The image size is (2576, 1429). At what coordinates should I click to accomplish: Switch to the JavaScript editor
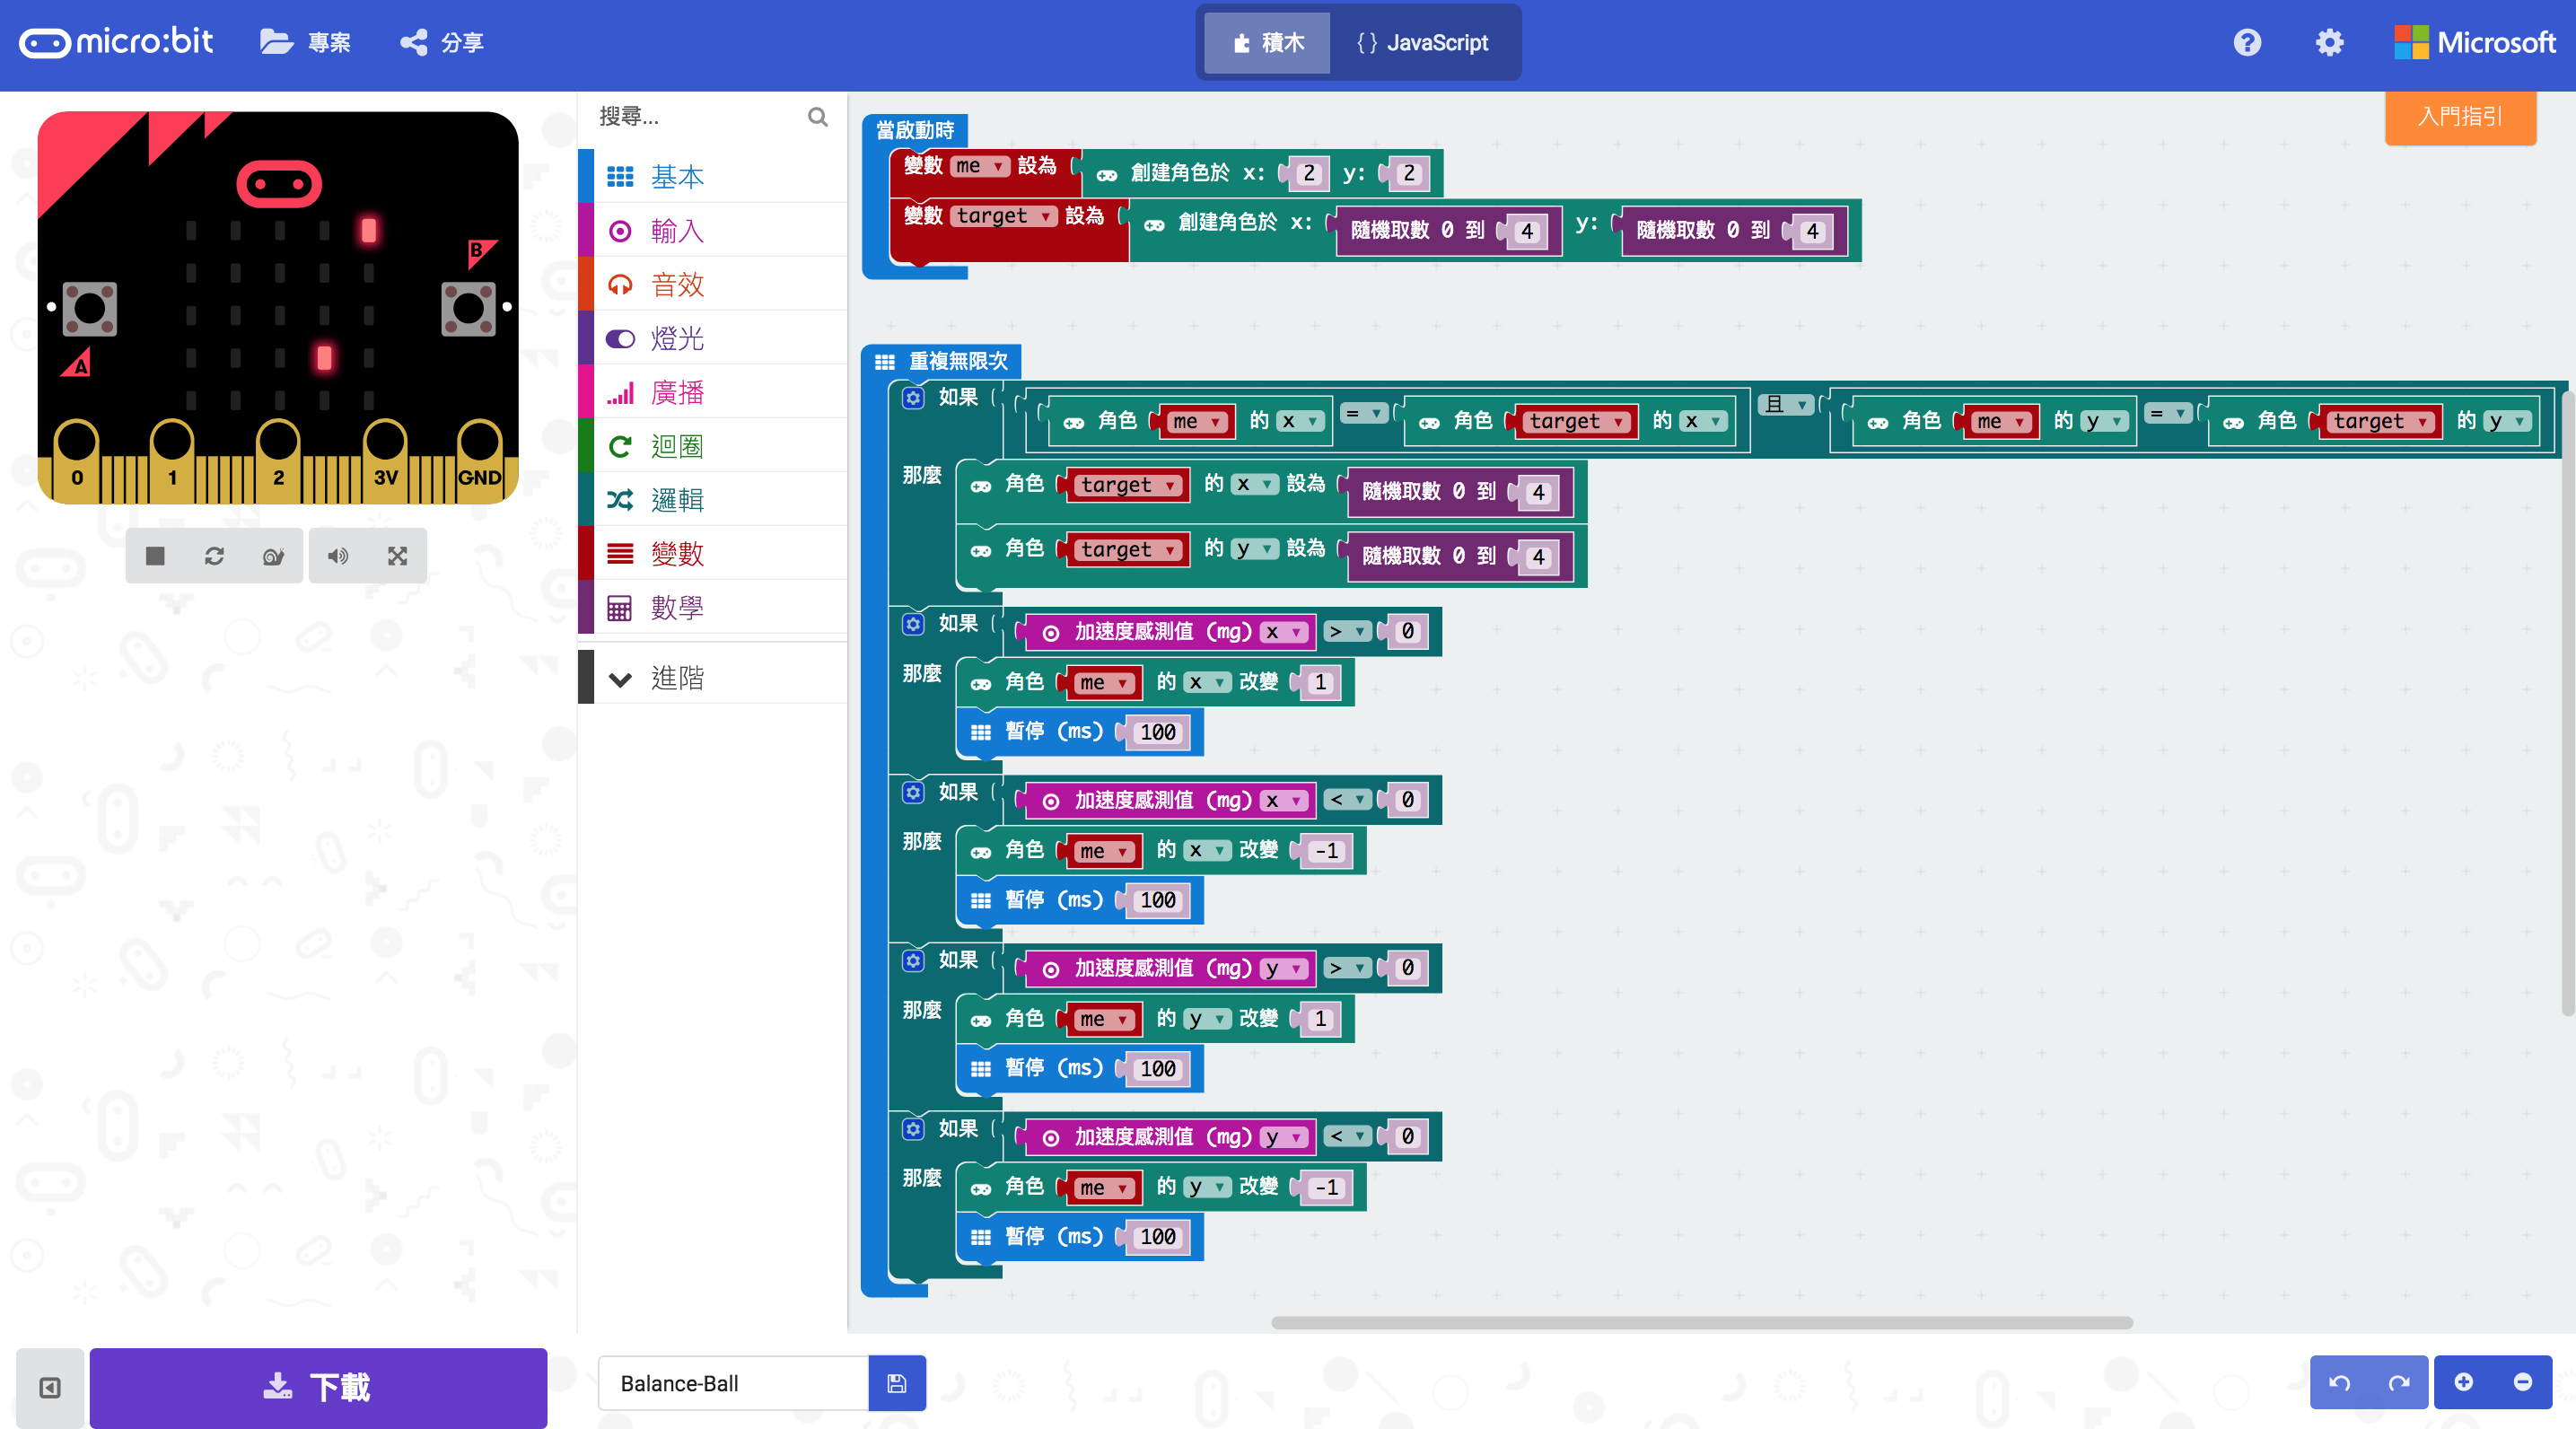[1422, 42]
